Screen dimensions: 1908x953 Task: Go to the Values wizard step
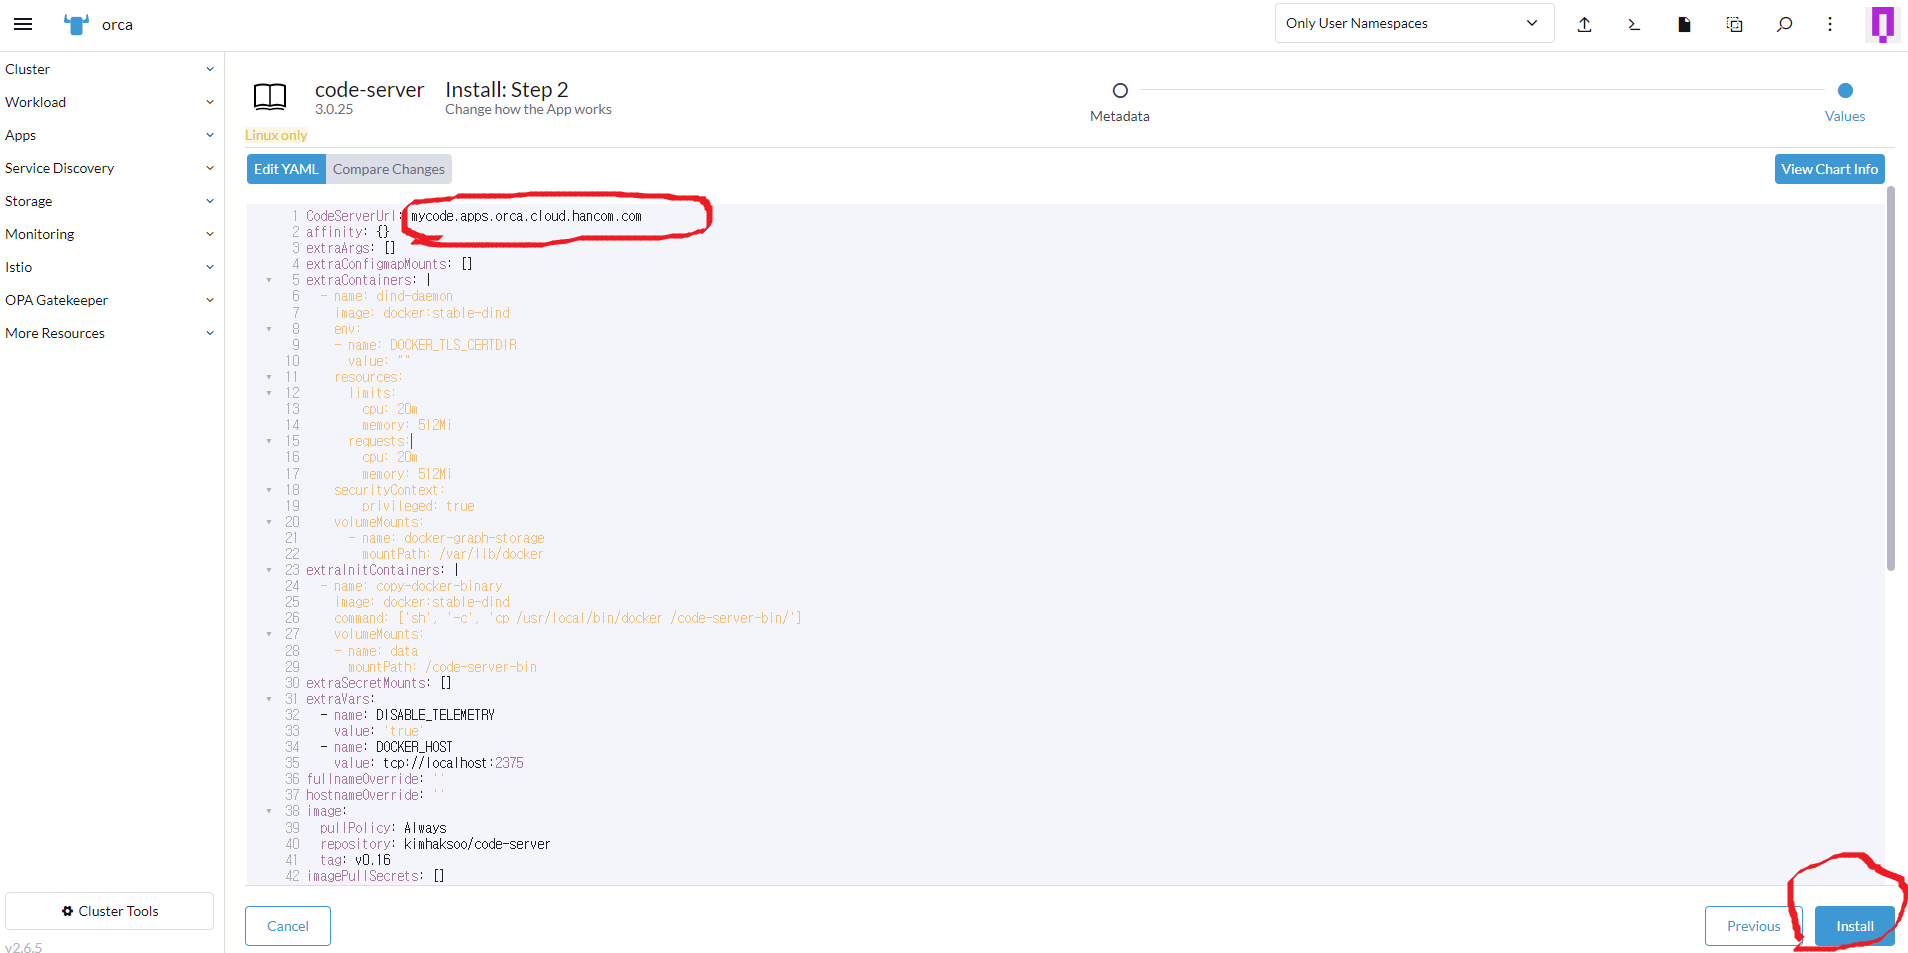1845,102
